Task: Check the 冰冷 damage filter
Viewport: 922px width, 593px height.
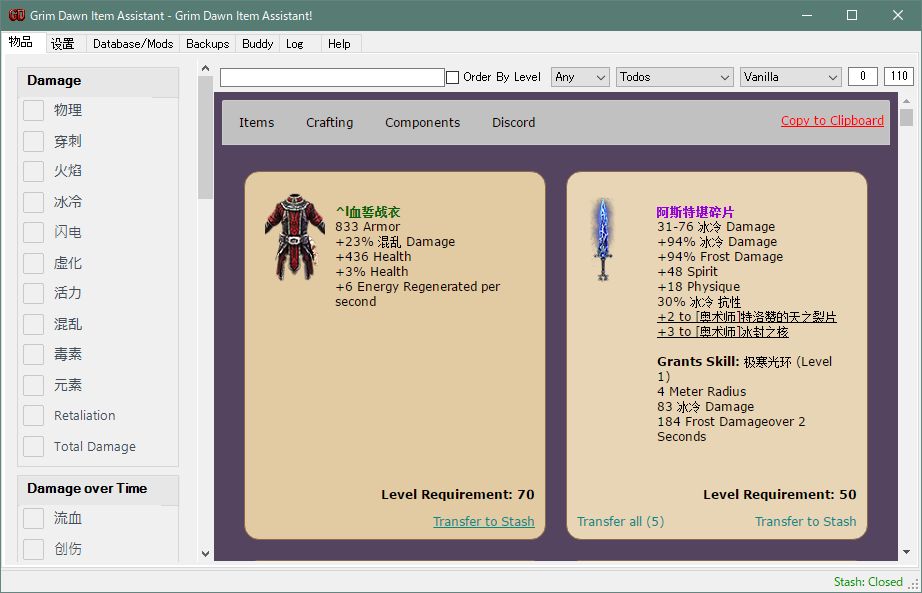Action: 34,202
